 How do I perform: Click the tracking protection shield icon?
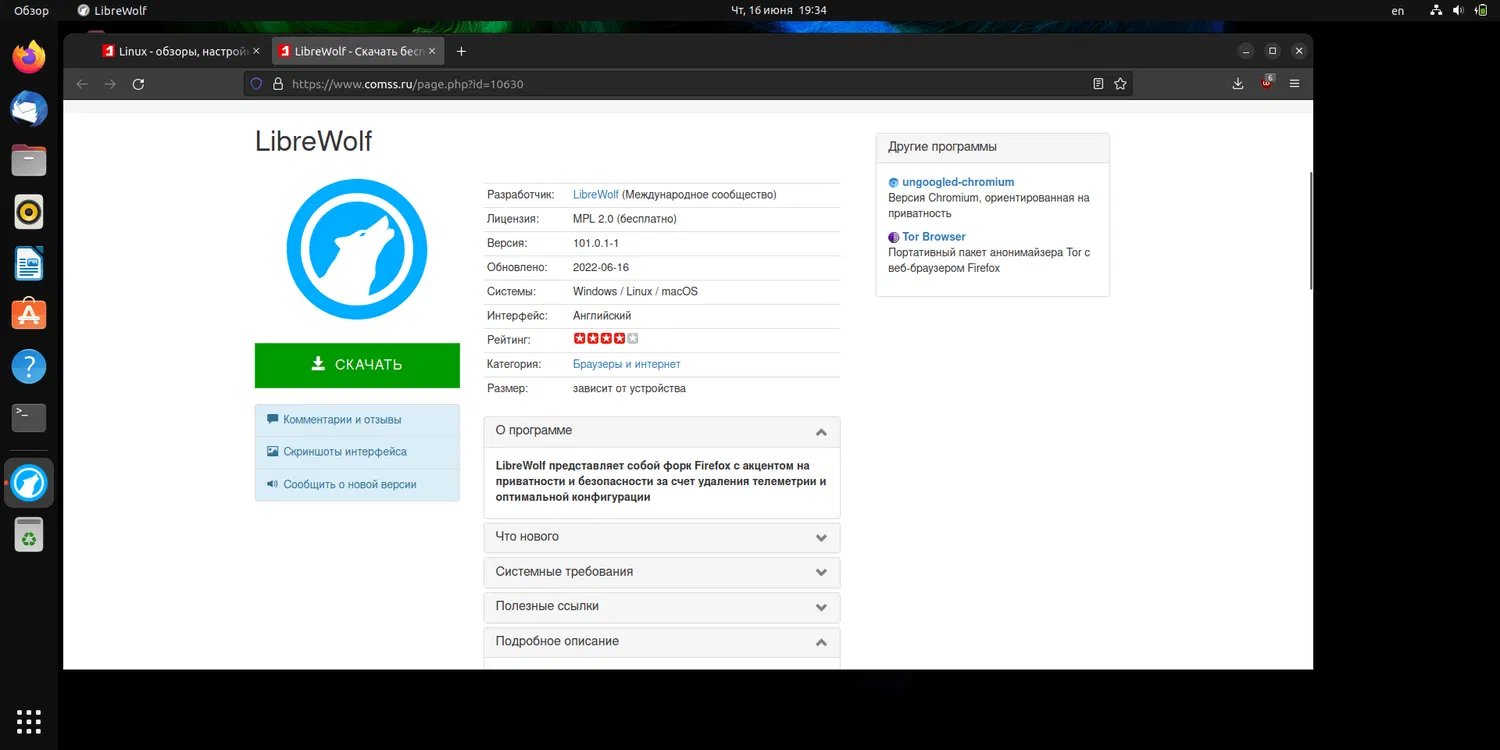[257, 84]
